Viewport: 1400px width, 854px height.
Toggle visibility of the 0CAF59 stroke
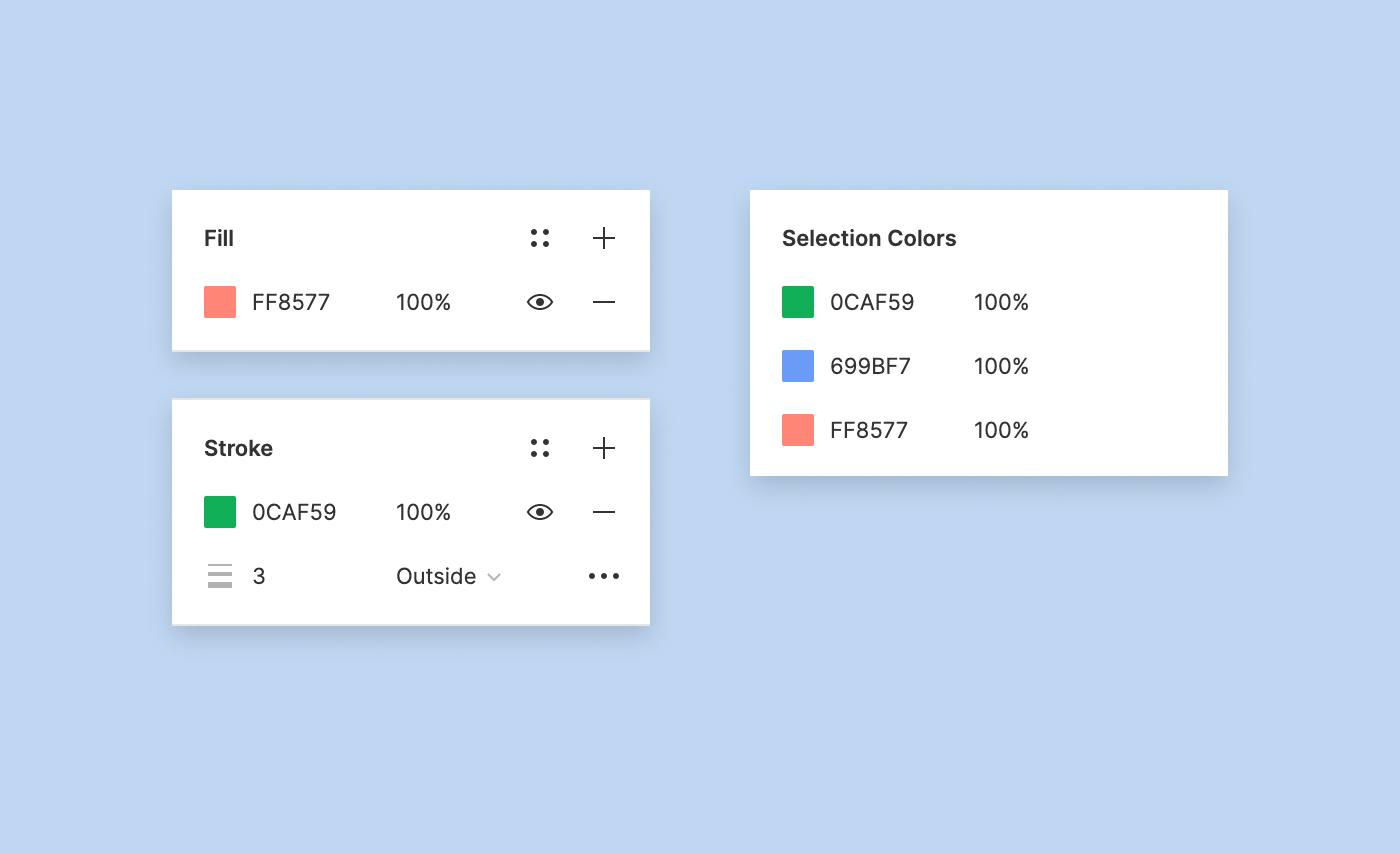(540, 512)
